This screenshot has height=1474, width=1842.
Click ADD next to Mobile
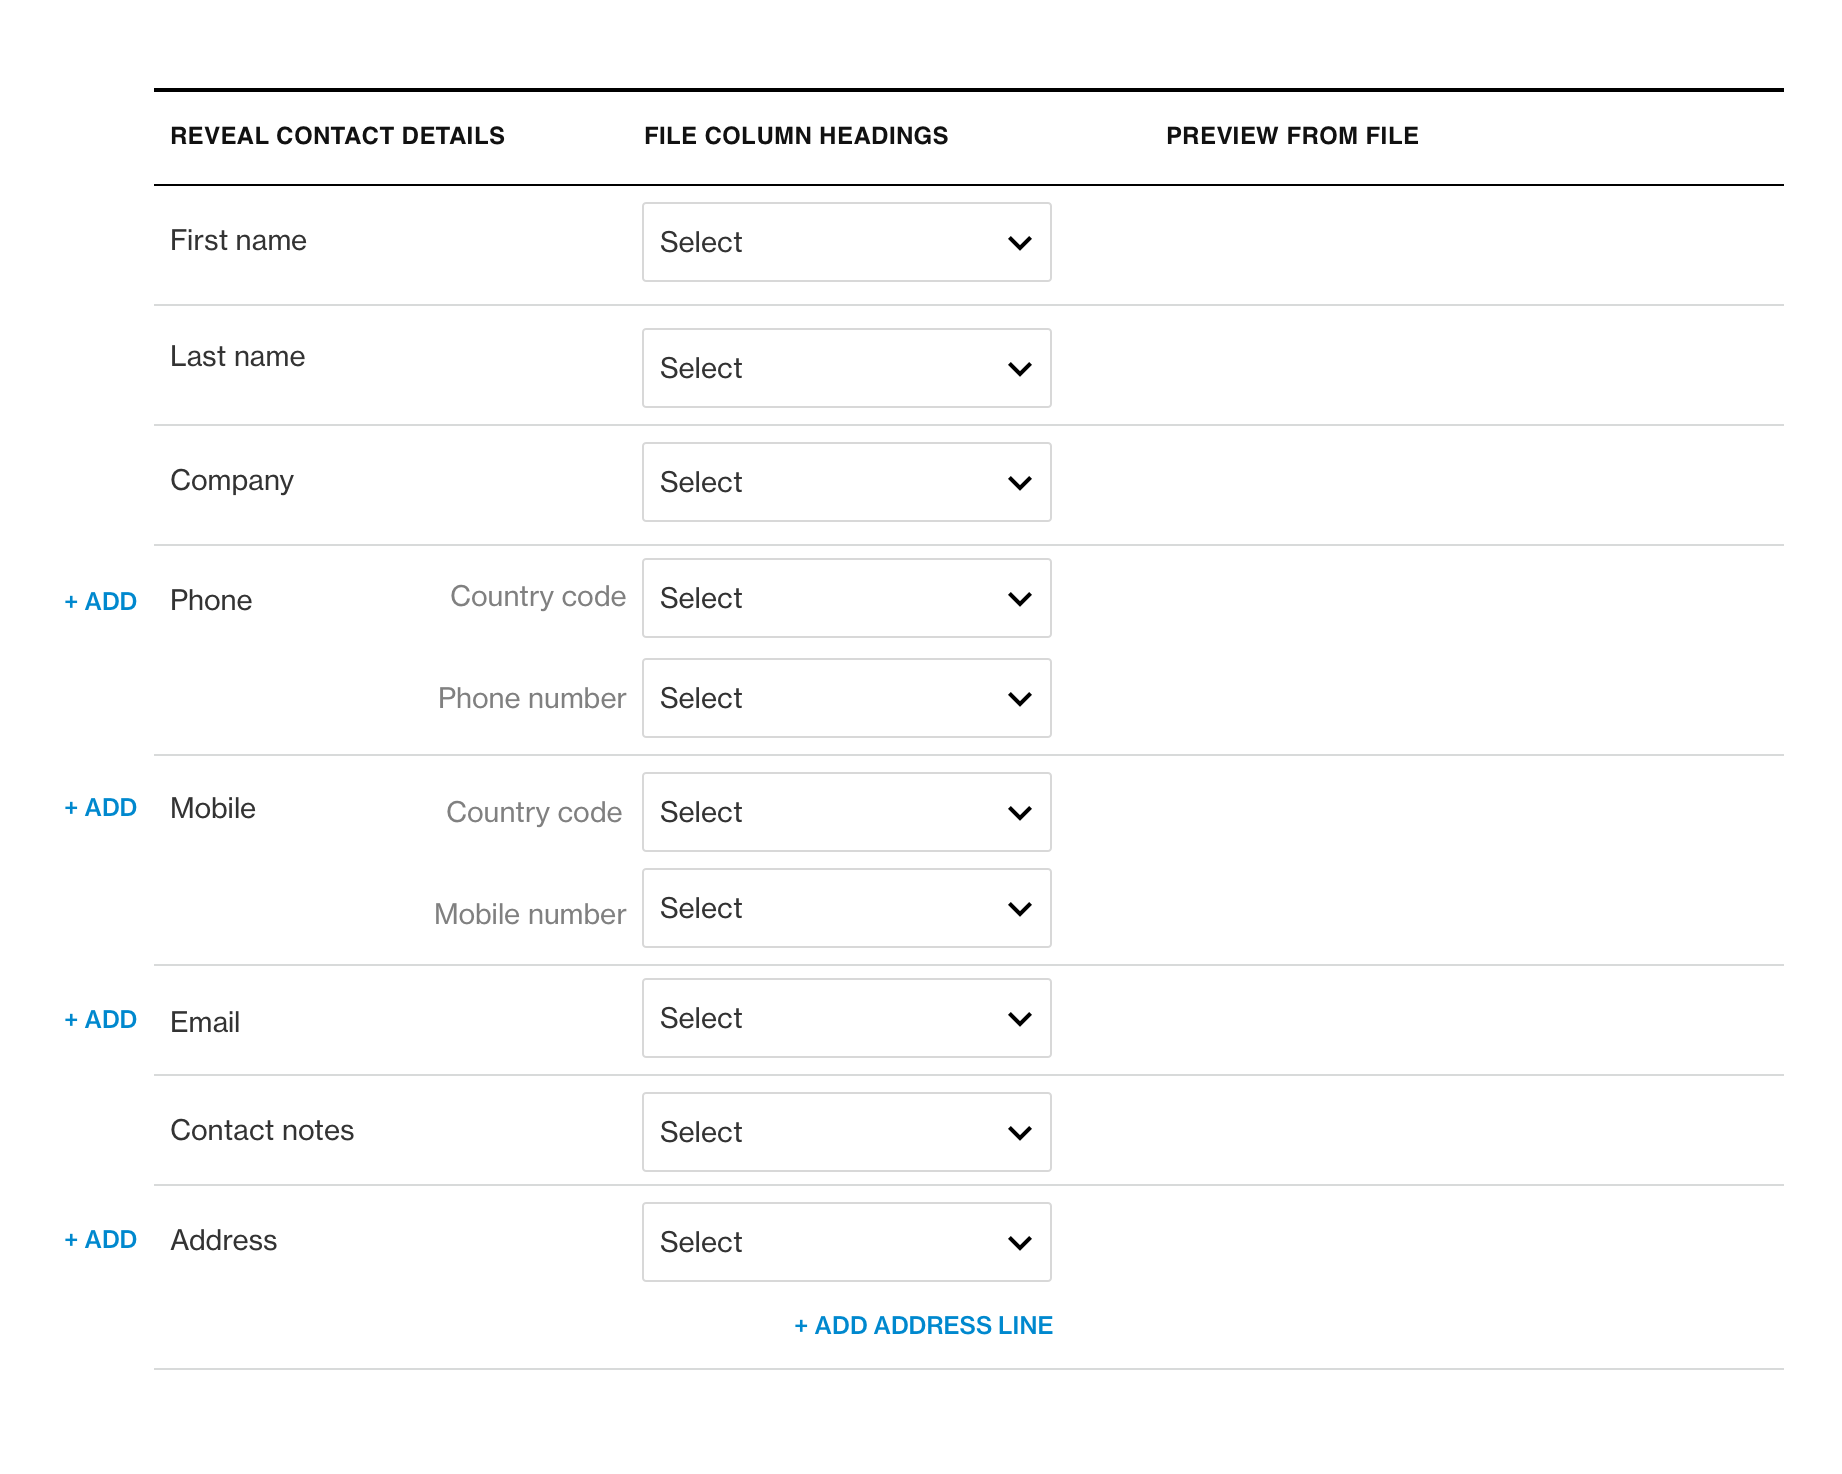click(x=100, y=807)
